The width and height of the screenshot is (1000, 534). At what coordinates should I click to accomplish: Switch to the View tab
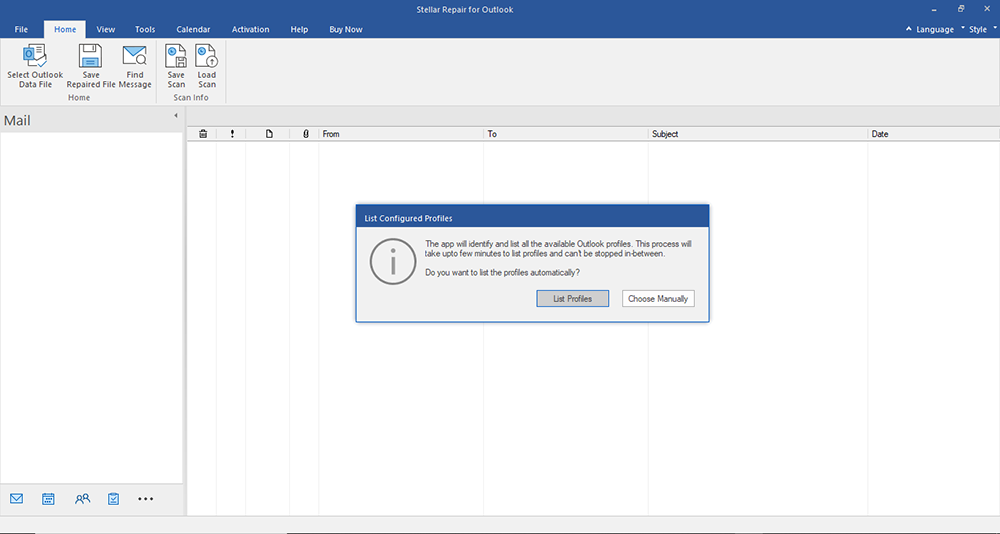tap(106, 29)
